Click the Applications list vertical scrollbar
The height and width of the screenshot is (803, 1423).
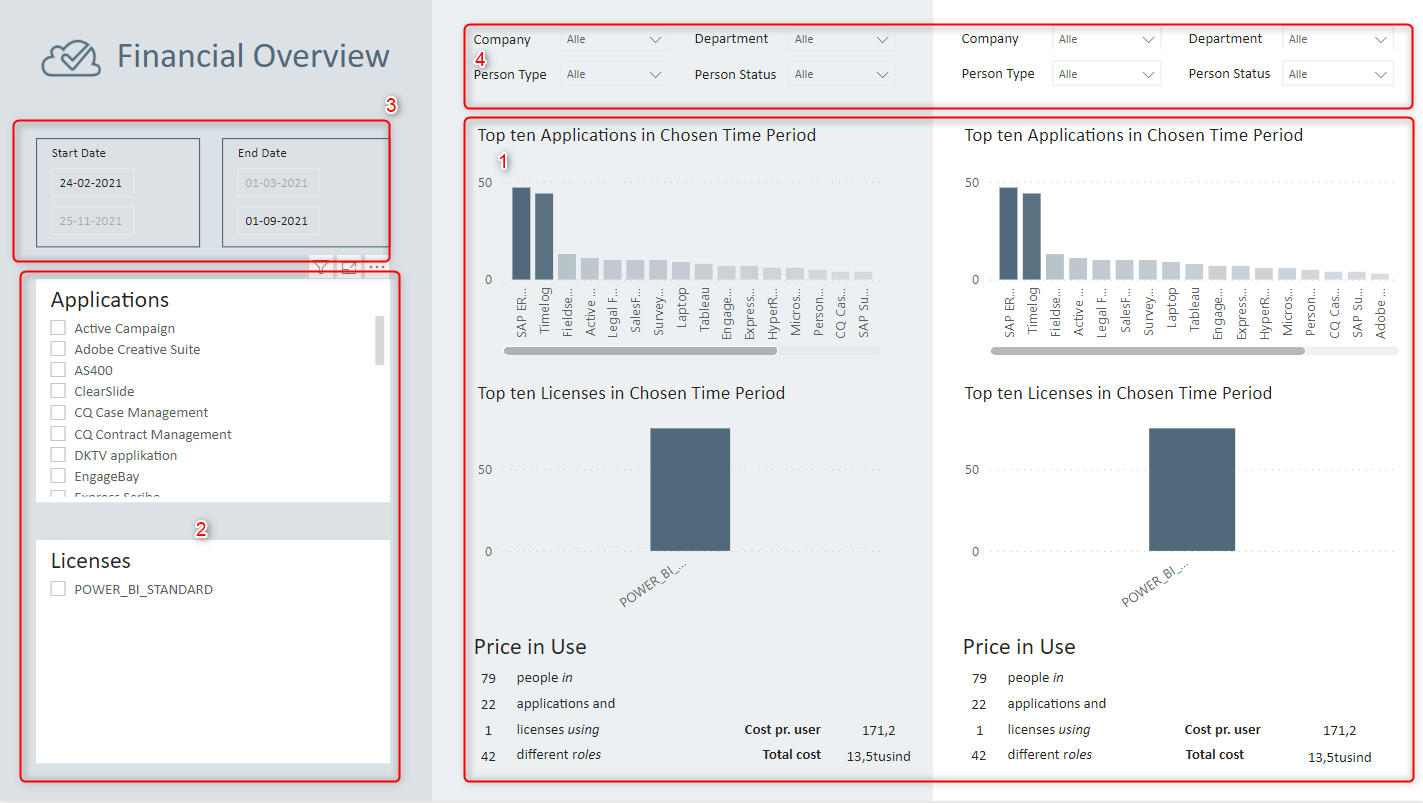(379, 340)
